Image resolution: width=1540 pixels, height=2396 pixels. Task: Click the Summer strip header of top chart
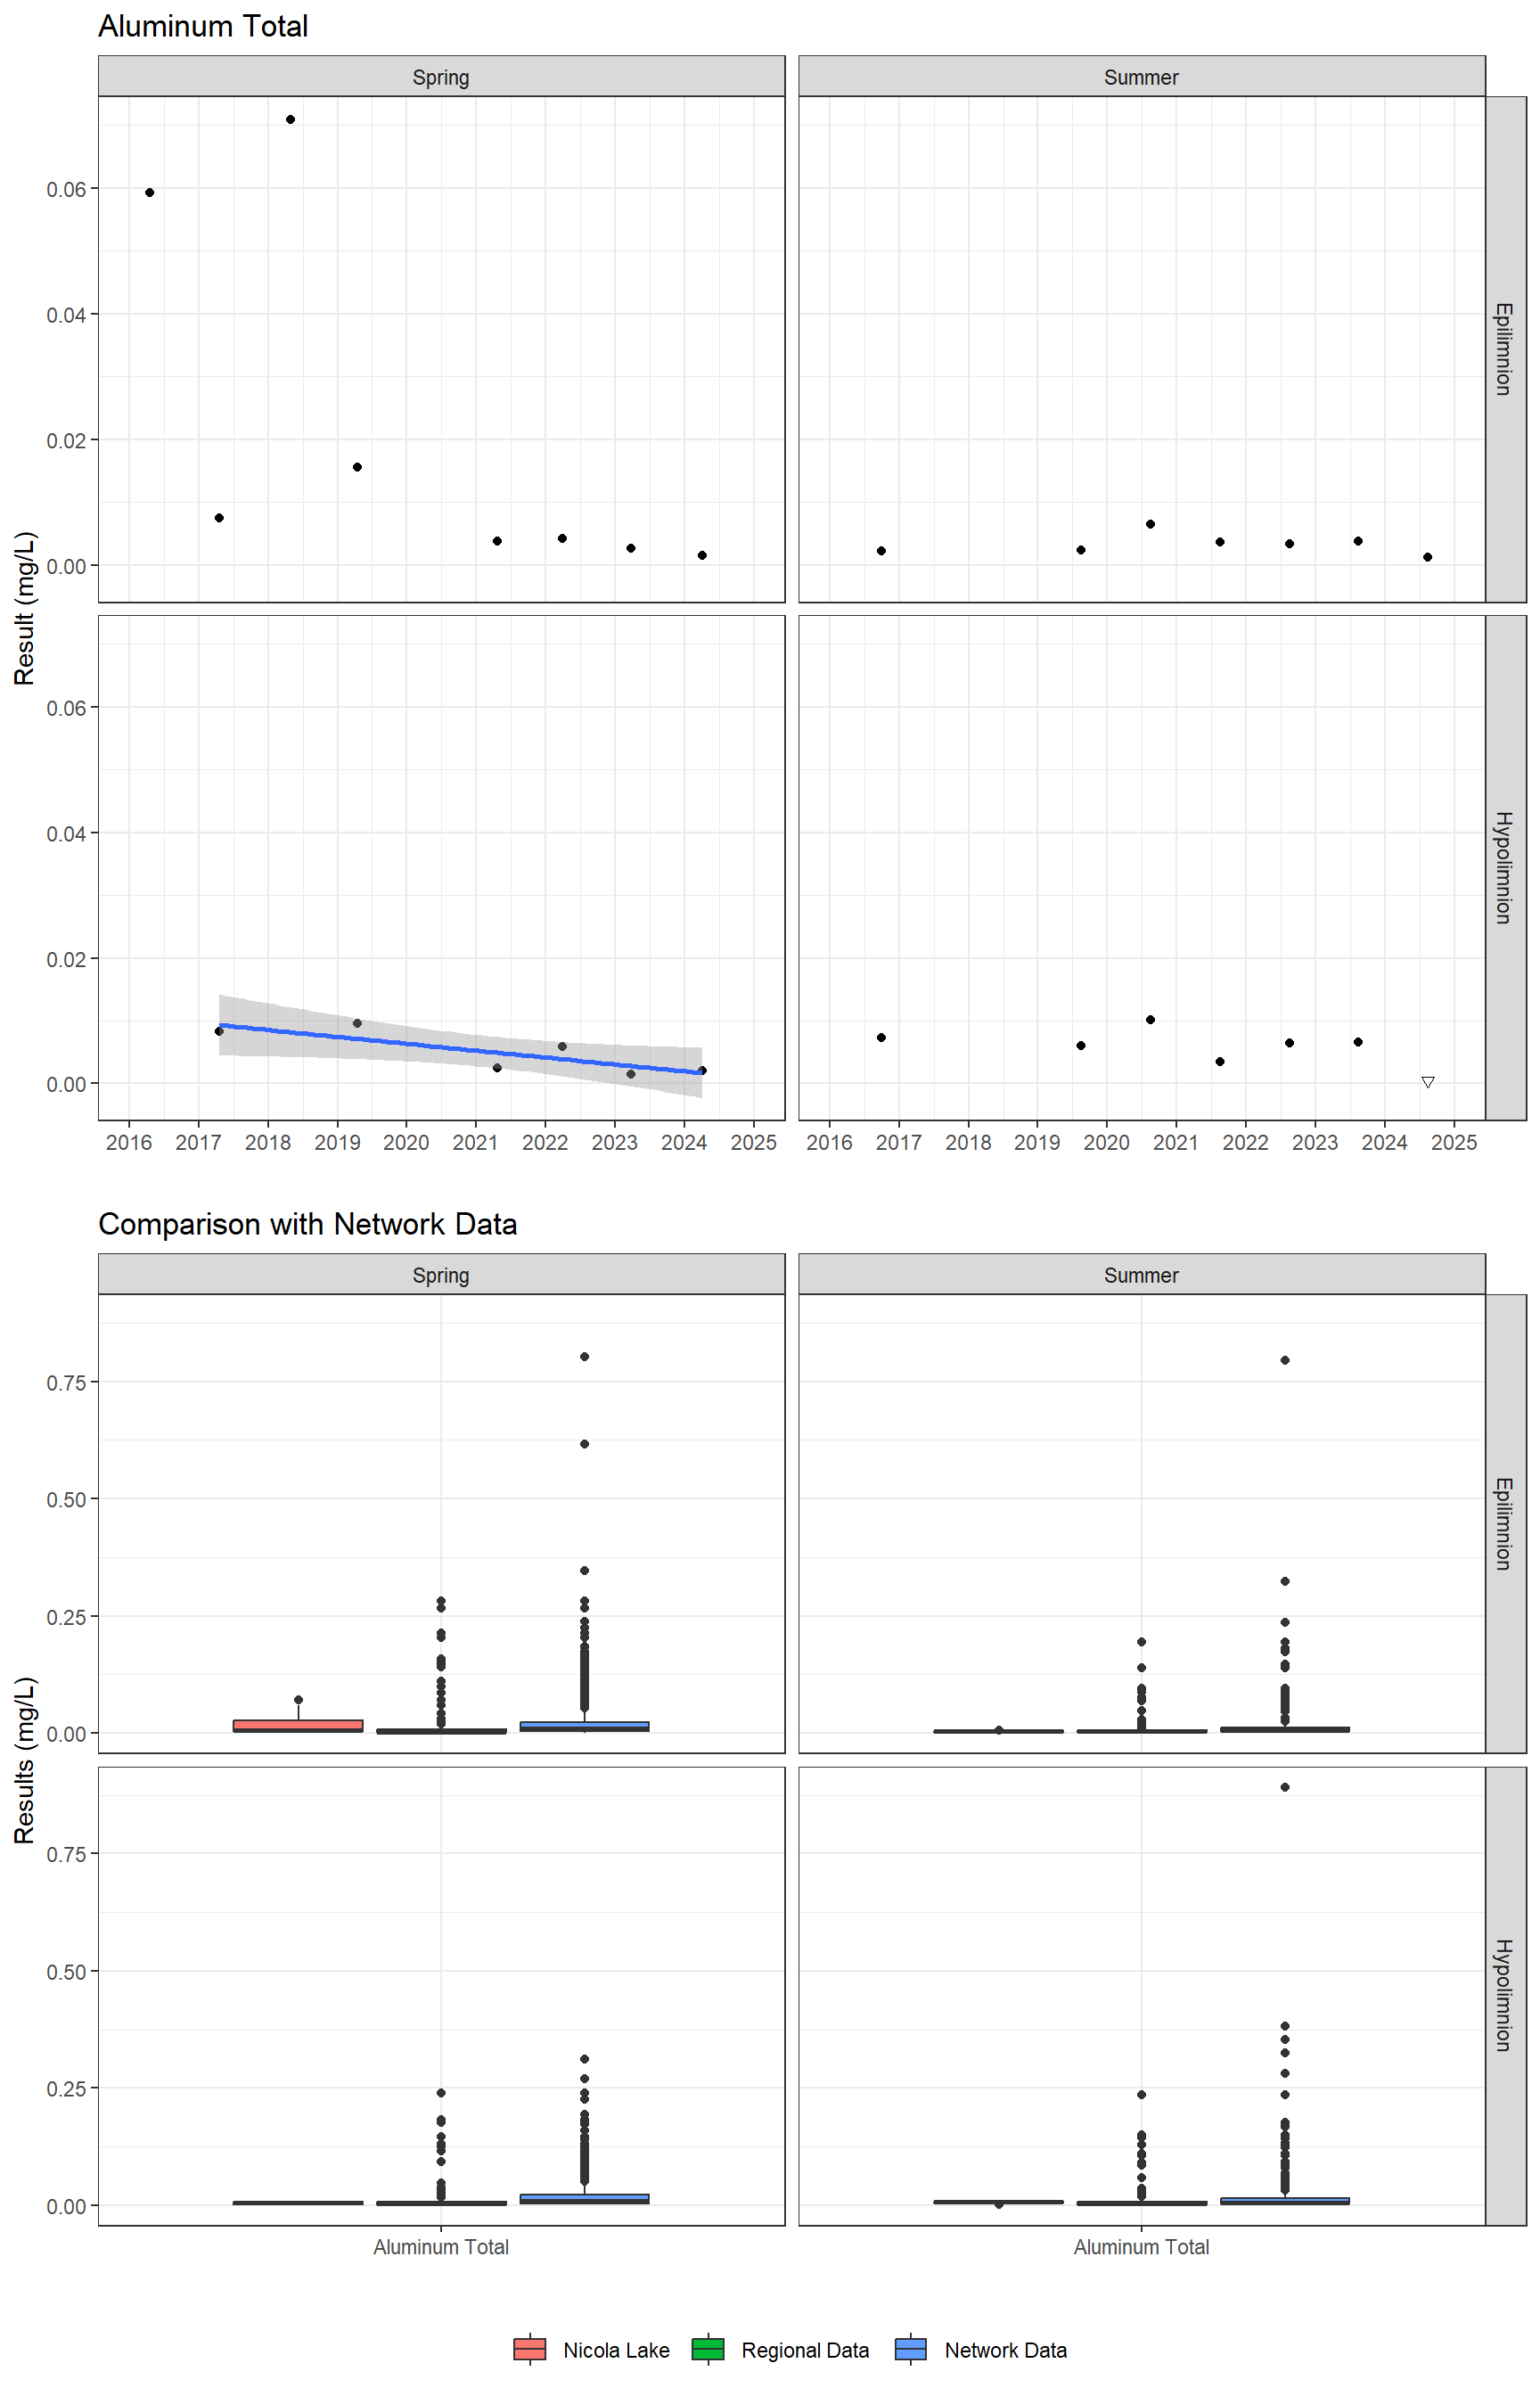(1141, 77)
